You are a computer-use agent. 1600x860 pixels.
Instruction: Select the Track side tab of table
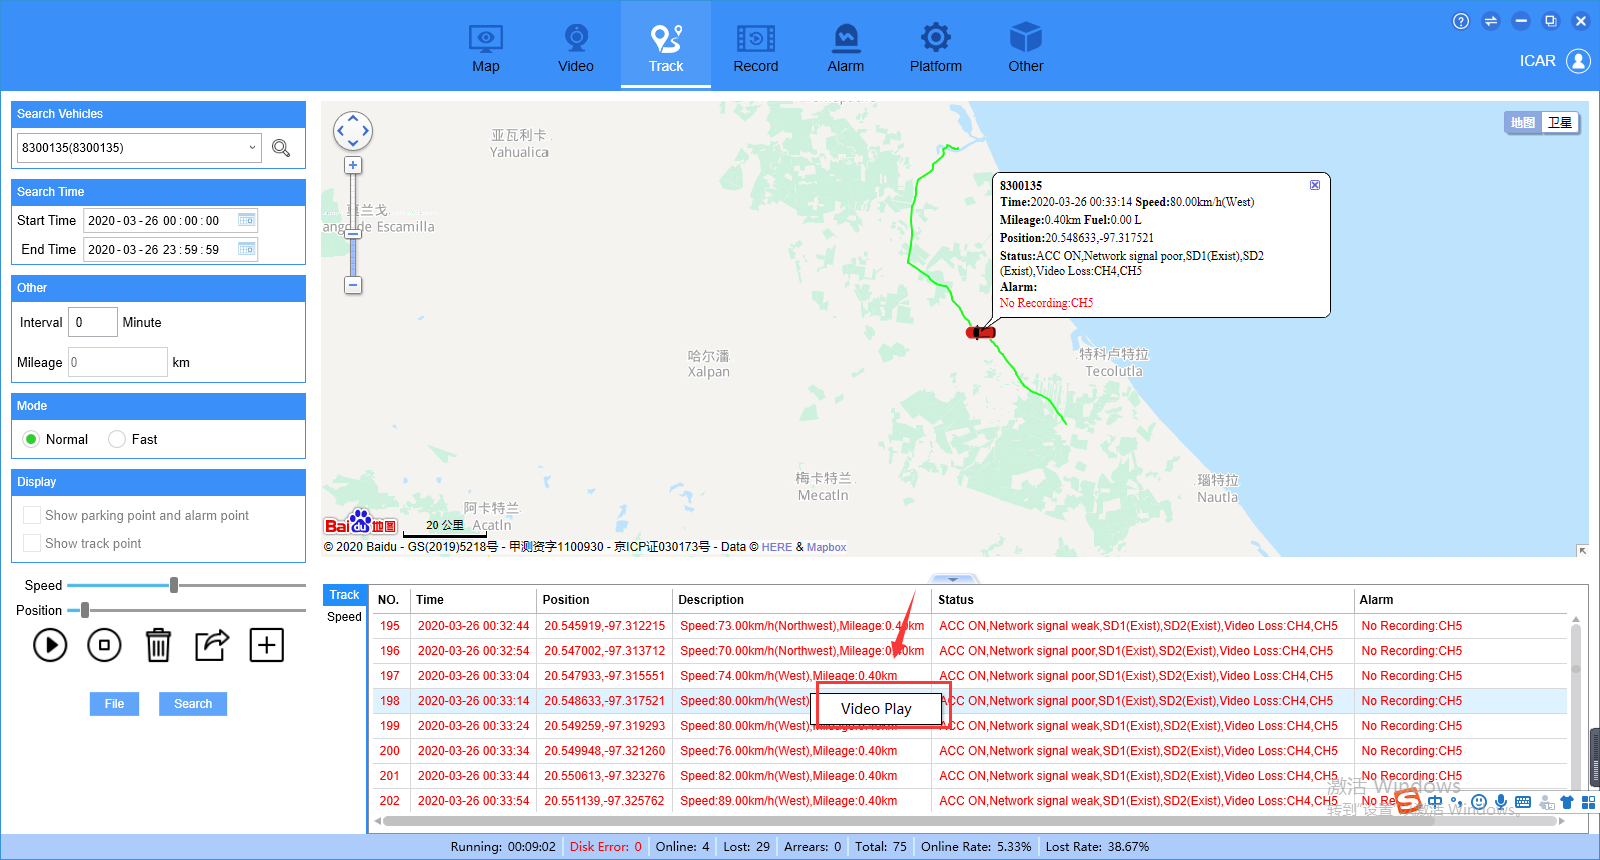click(344, 595)
